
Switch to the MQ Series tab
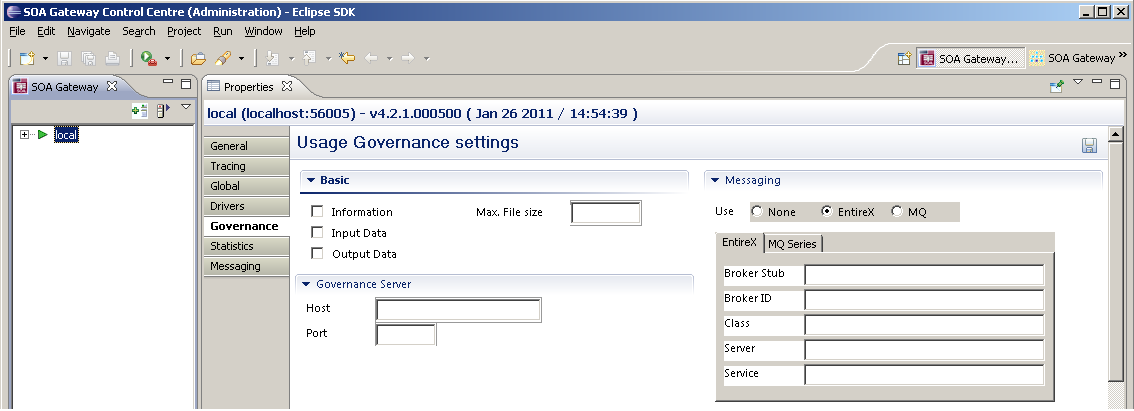coord(793,244)
